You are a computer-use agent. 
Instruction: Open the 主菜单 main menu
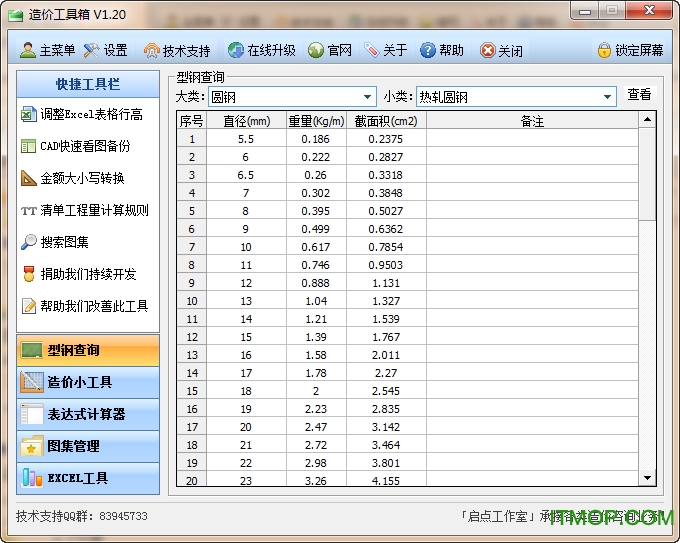click(47, 50)
